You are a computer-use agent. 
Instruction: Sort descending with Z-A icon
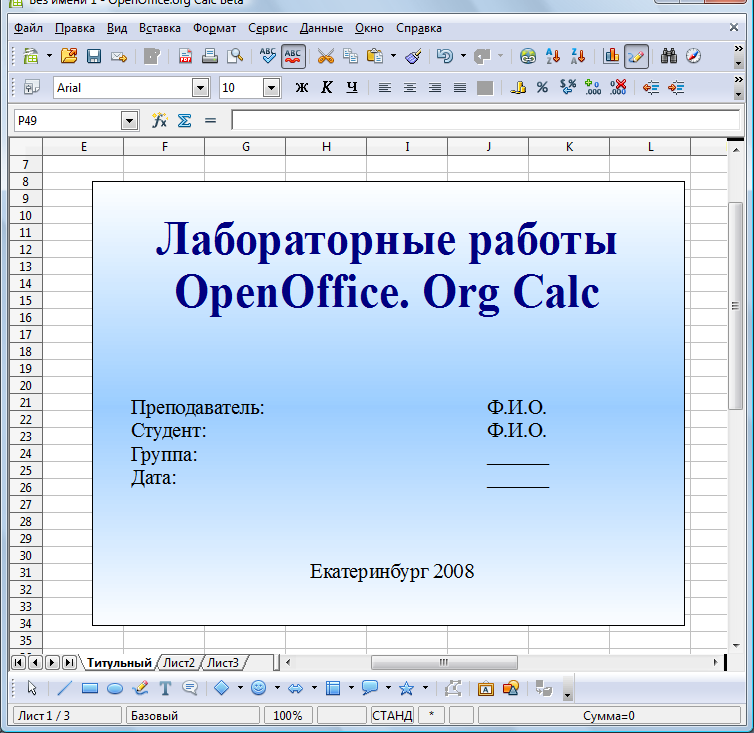(578, 56)
